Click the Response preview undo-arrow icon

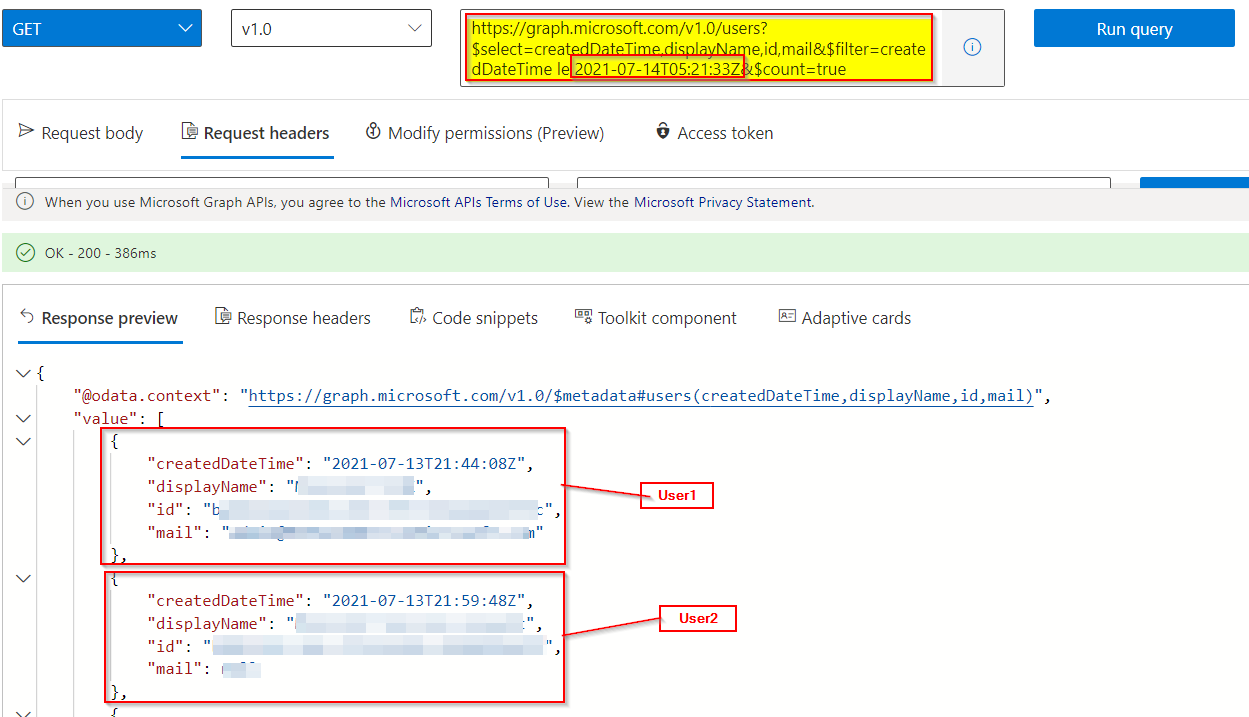28,316
